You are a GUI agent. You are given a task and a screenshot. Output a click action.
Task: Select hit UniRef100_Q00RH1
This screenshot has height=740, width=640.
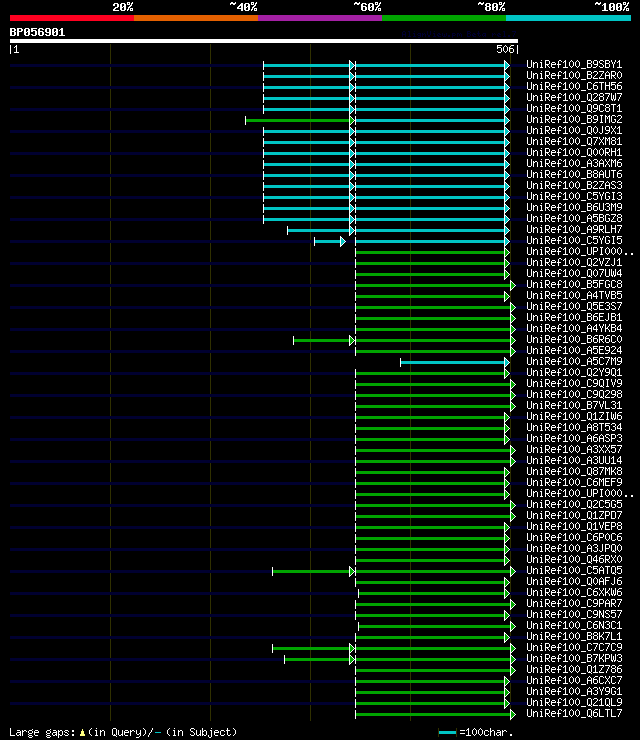click(574, 152)
